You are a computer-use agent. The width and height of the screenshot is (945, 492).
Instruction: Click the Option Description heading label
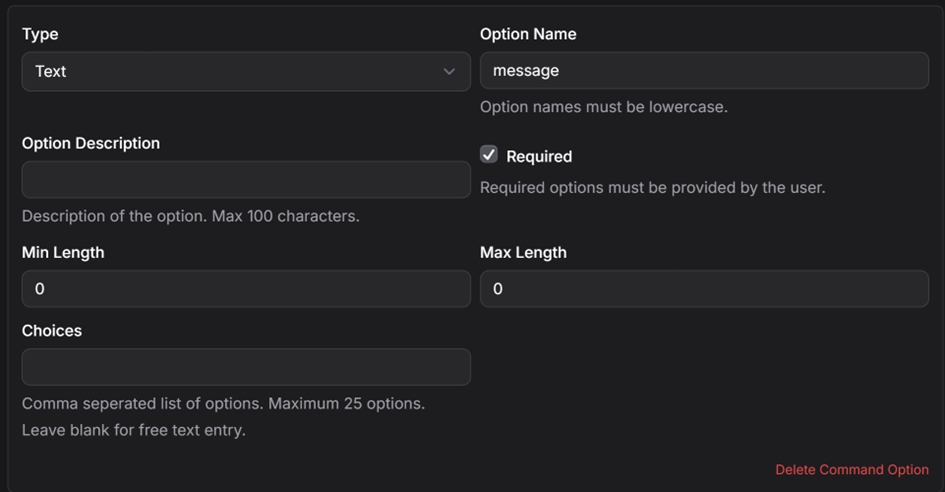click(x=91, y=143)
